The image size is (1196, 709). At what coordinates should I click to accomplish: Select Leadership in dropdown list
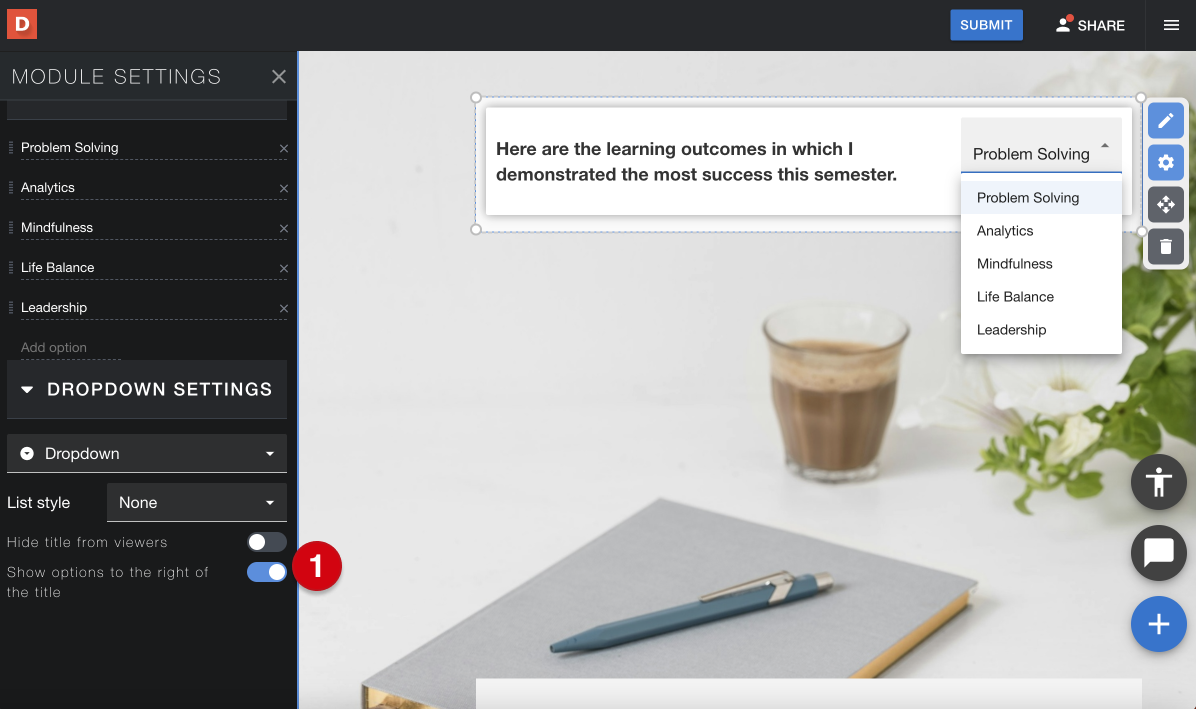coord(1041,330)
